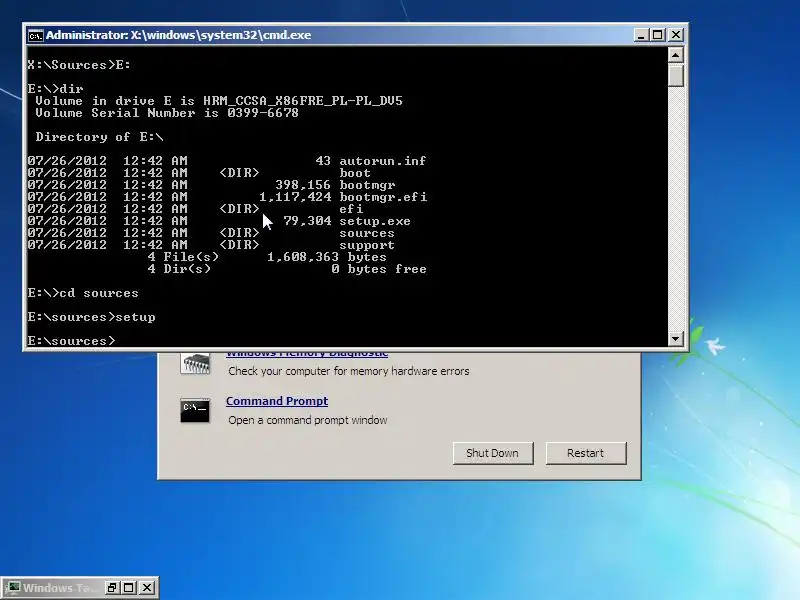Click the last E:\sources> prompt
The height and width of the screenshot is (600, 800).
71,341
